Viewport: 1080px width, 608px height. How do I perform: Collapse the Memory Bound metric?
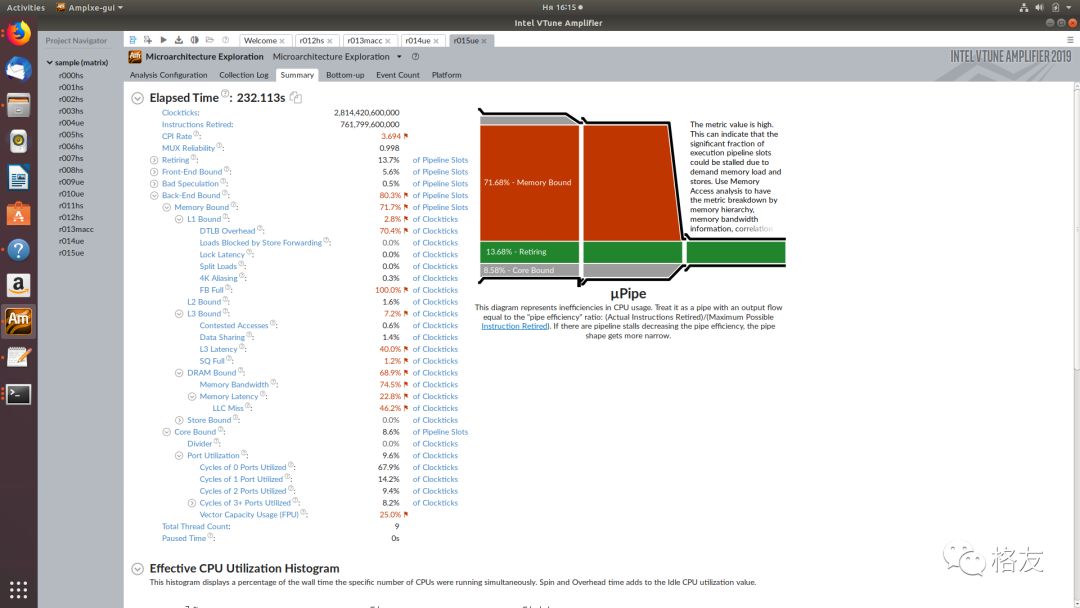167,207
